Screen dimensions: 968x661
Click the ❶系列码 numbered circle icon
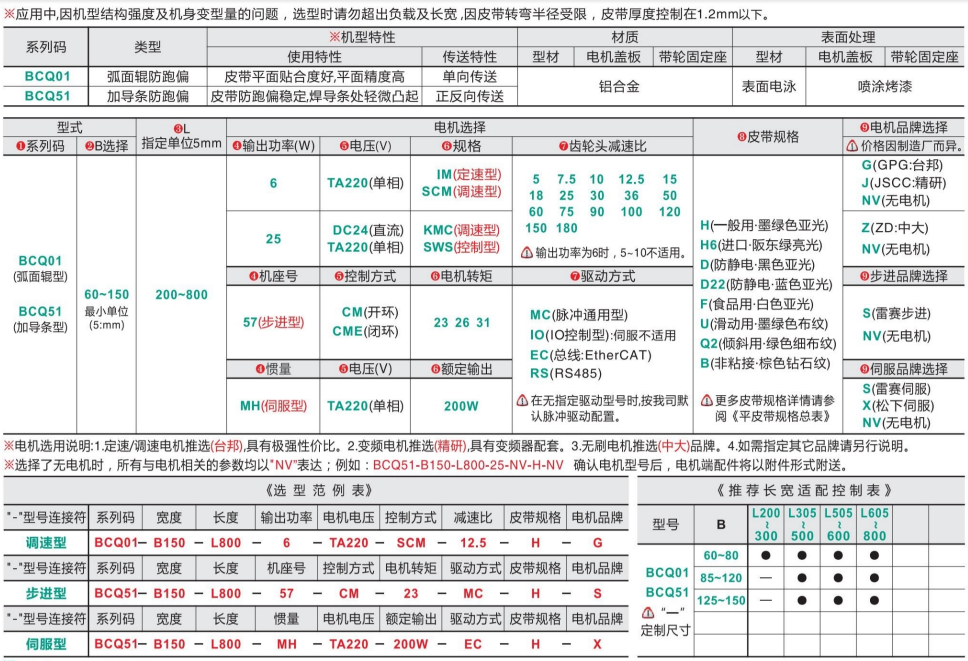[x=20, y=146]
